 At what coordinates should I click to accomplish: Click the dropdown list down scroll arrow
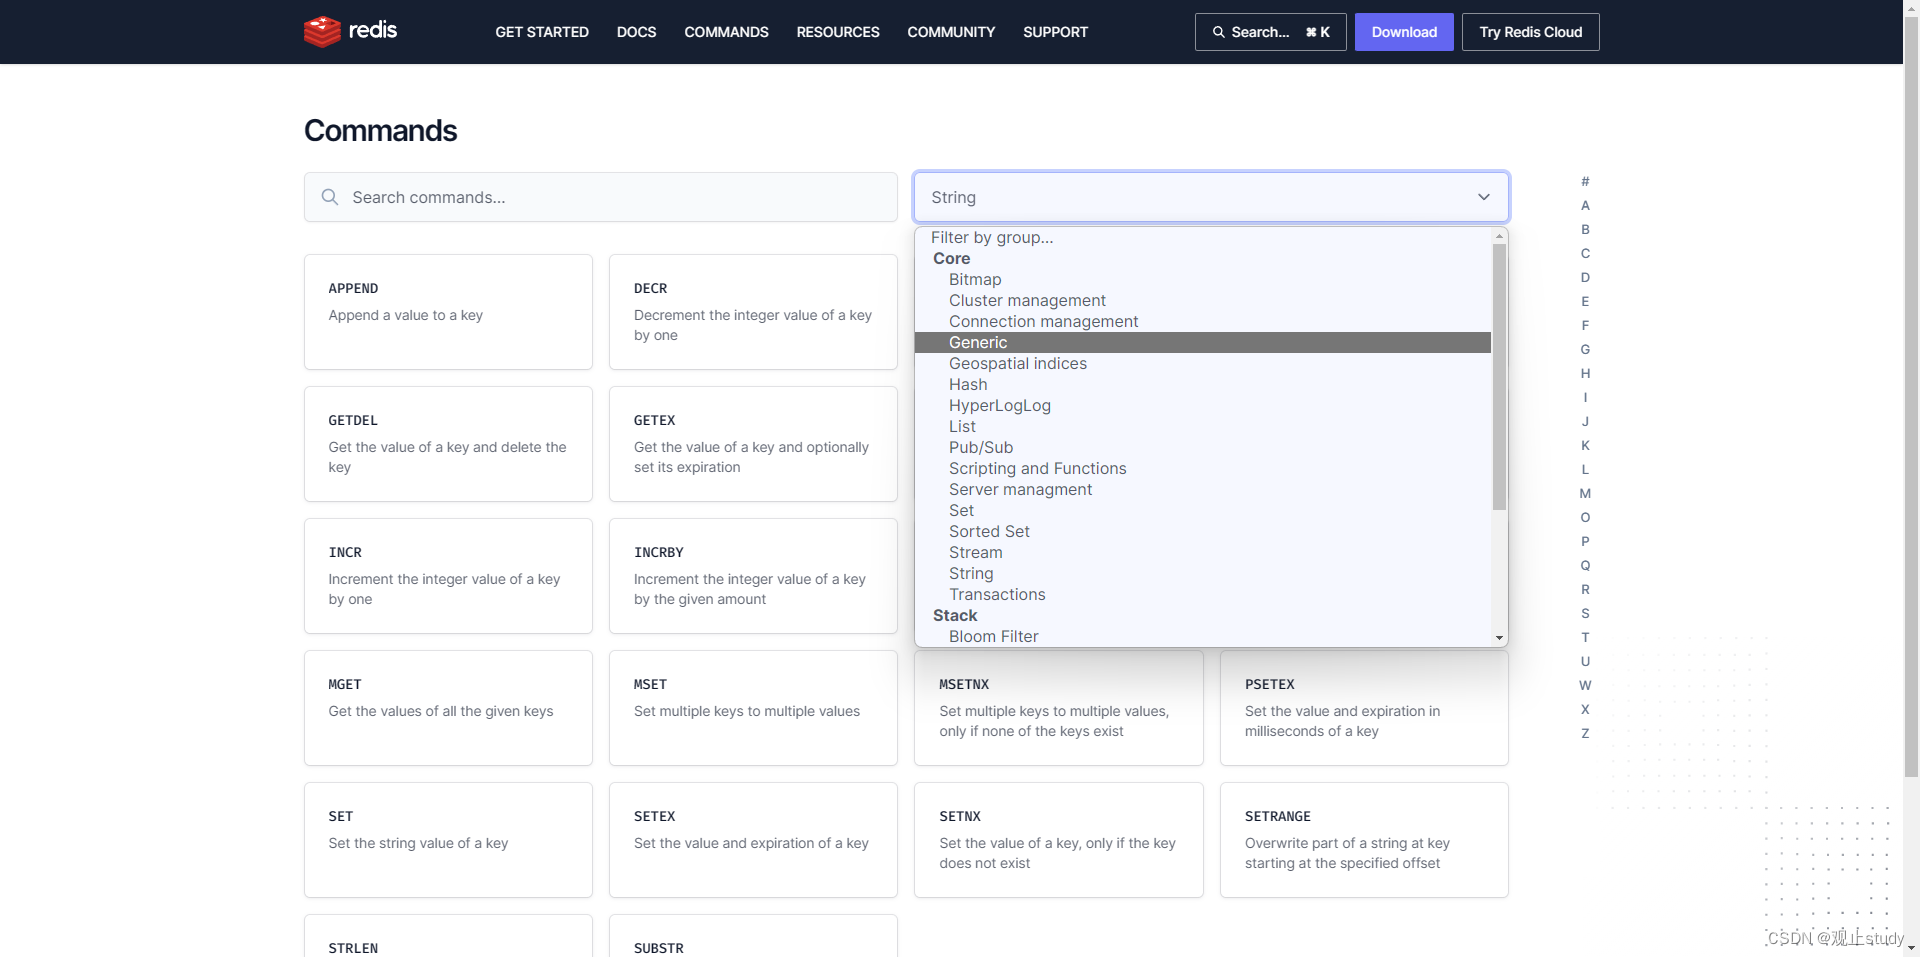[x=1499, y=637]
